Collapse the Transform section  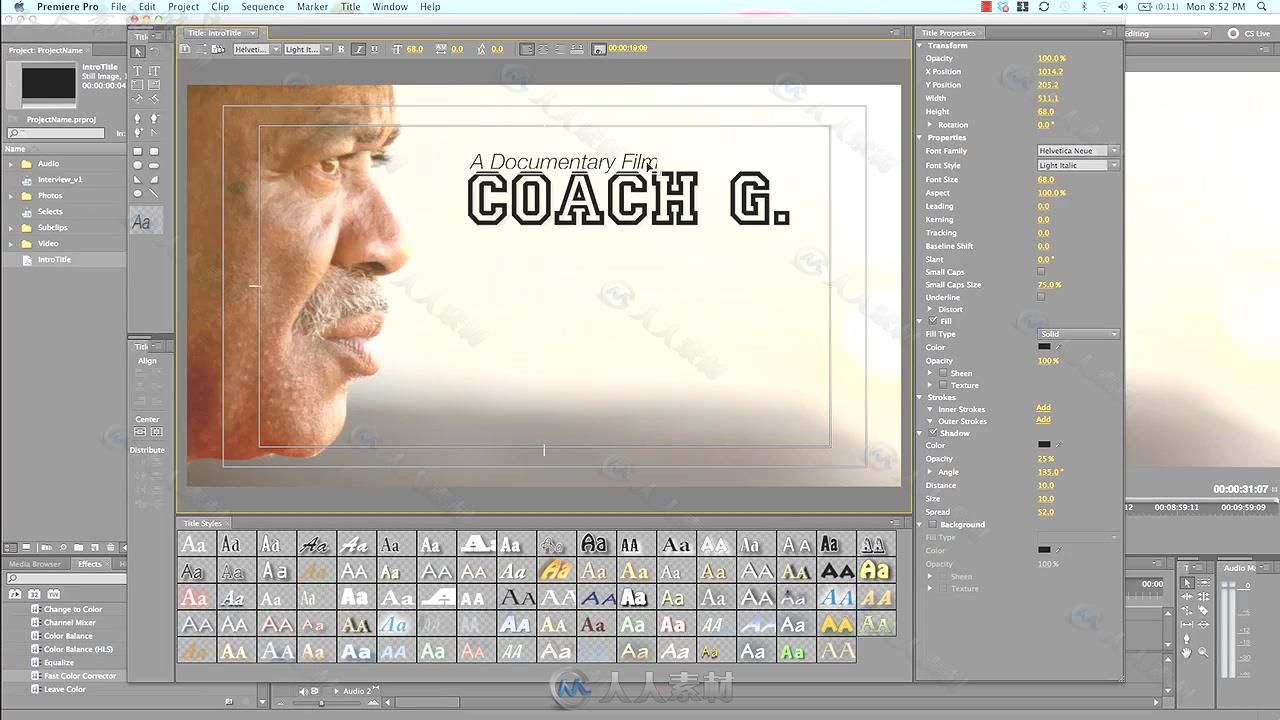coord(921,45)
